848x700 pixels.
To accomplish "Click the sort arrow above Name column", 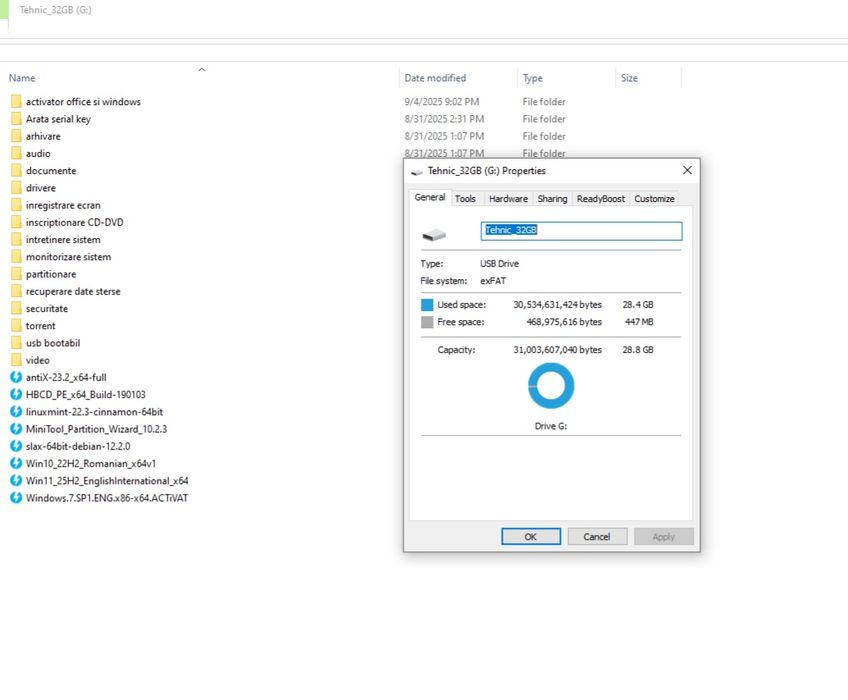I will (202, 69).
